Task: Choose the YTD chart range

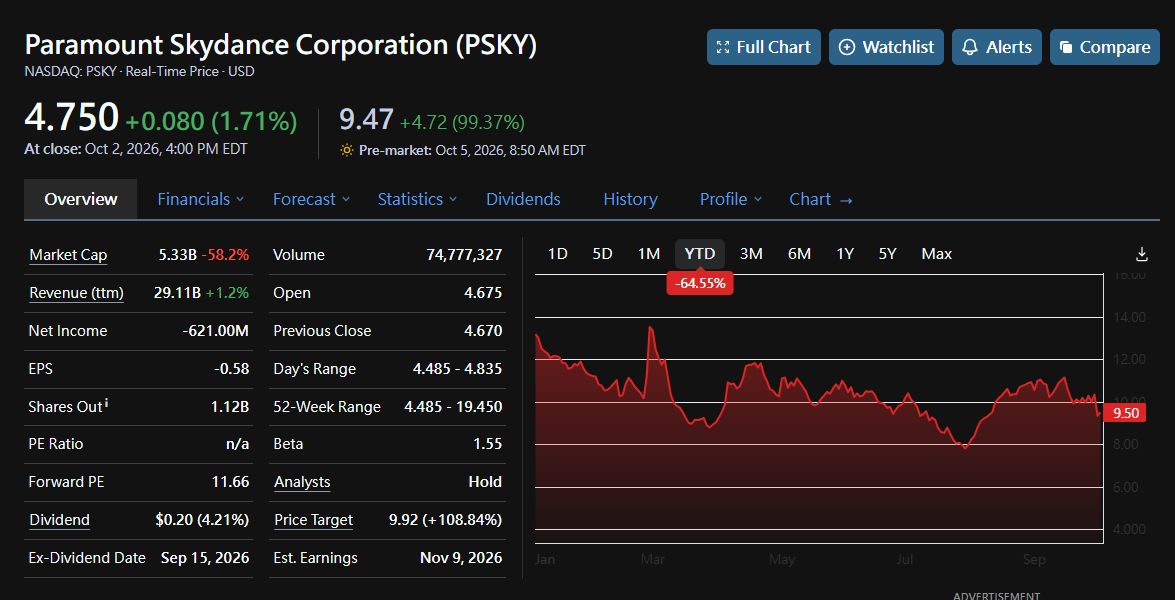Action: click(x=700, y=254)
